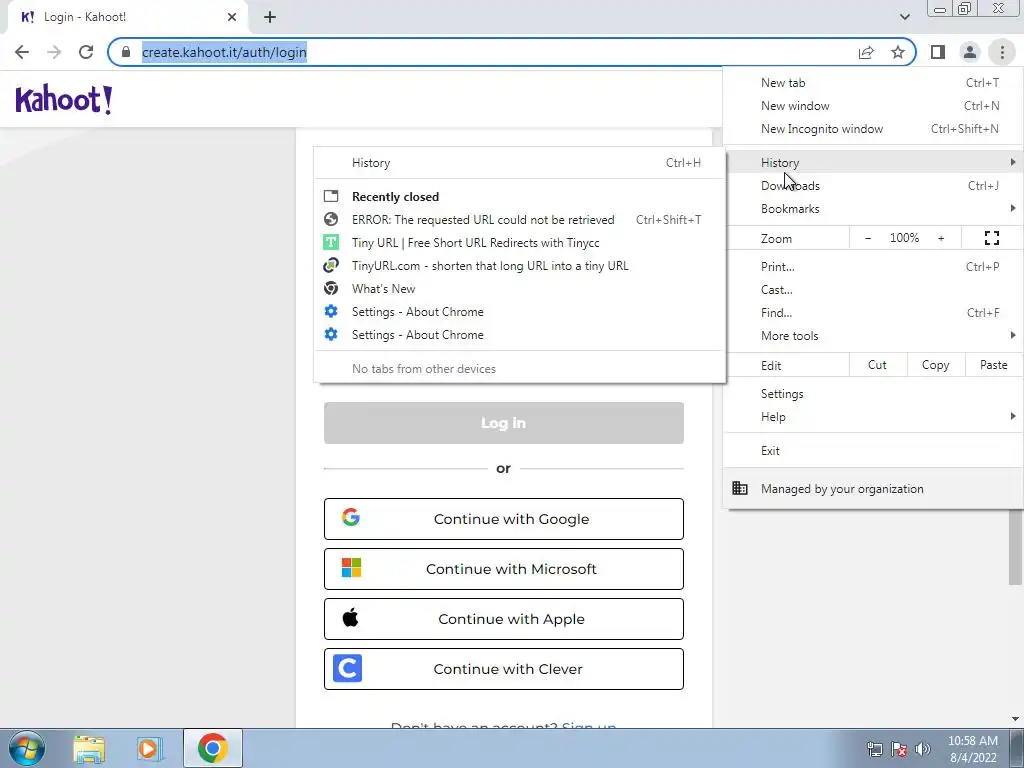The height and width of the screenshot is (768, 1024).
Task: Toggle the Chrome side panel icon
Action: 938,52
